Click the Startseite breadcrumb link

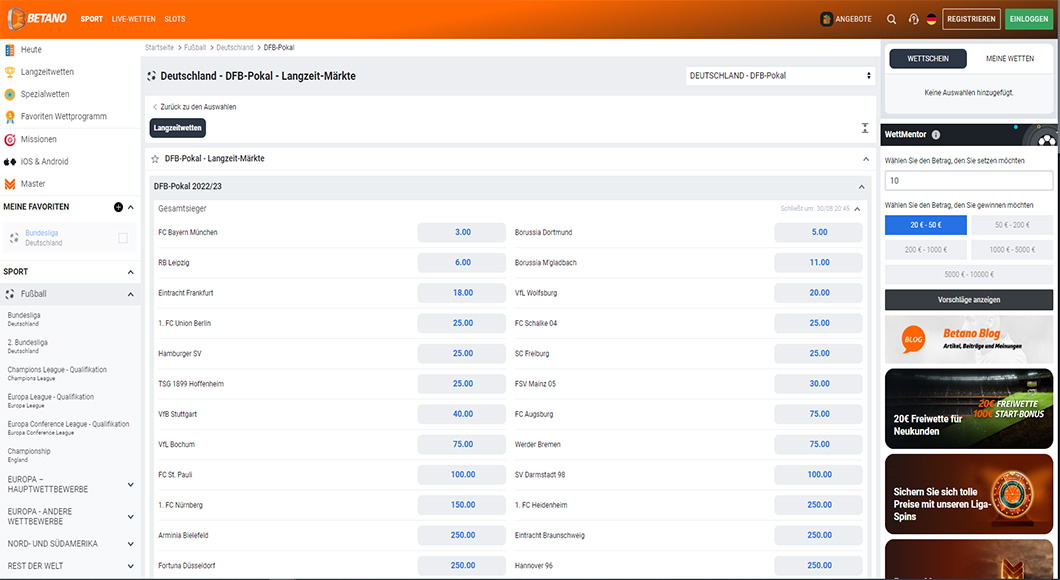point(159,47)
